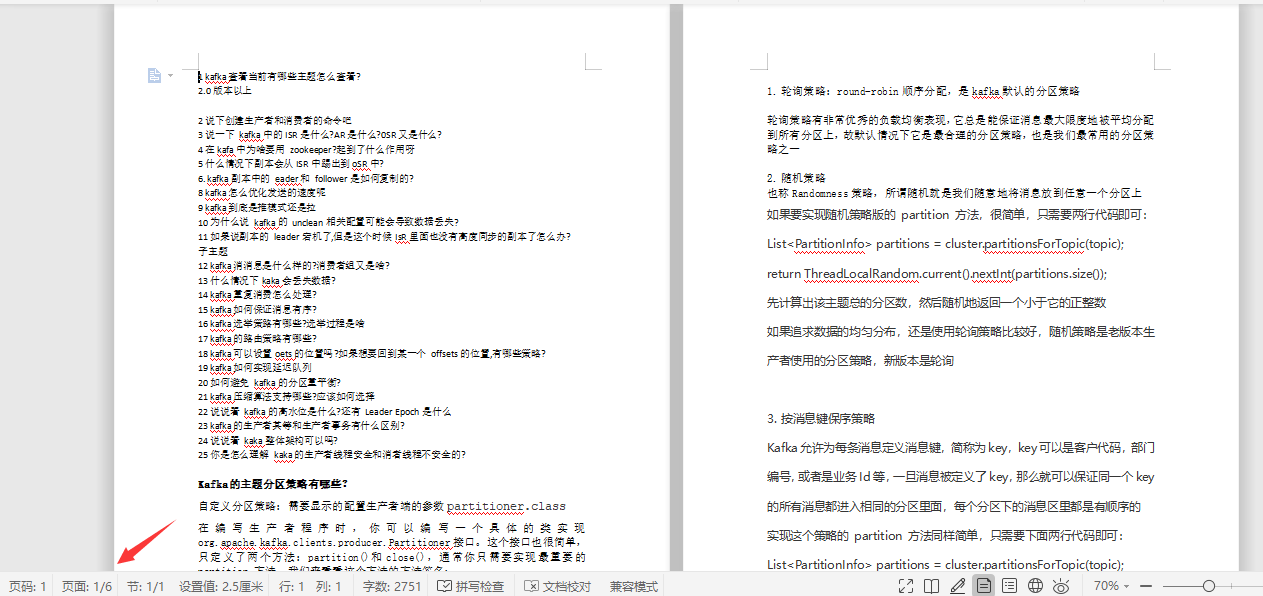This screenshot has width=1263, height=596.
Task: Click the line "2.0 版本以上"
Action: [225, 91]
